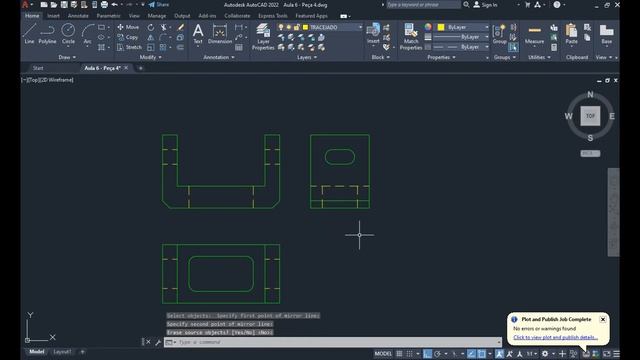This screenshot has height=360, width=640.
Task: Toggle the drawing grid display in status bar
Action: pyautogui.click(x=399, y=354)
